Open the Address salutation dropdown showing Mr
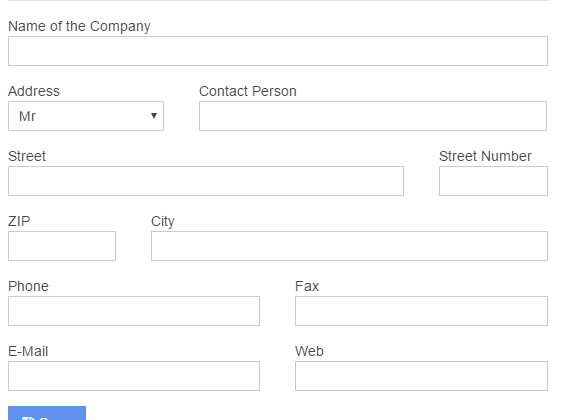The height and width of the screenshot is (420, 565). click(x=86, y=116)
